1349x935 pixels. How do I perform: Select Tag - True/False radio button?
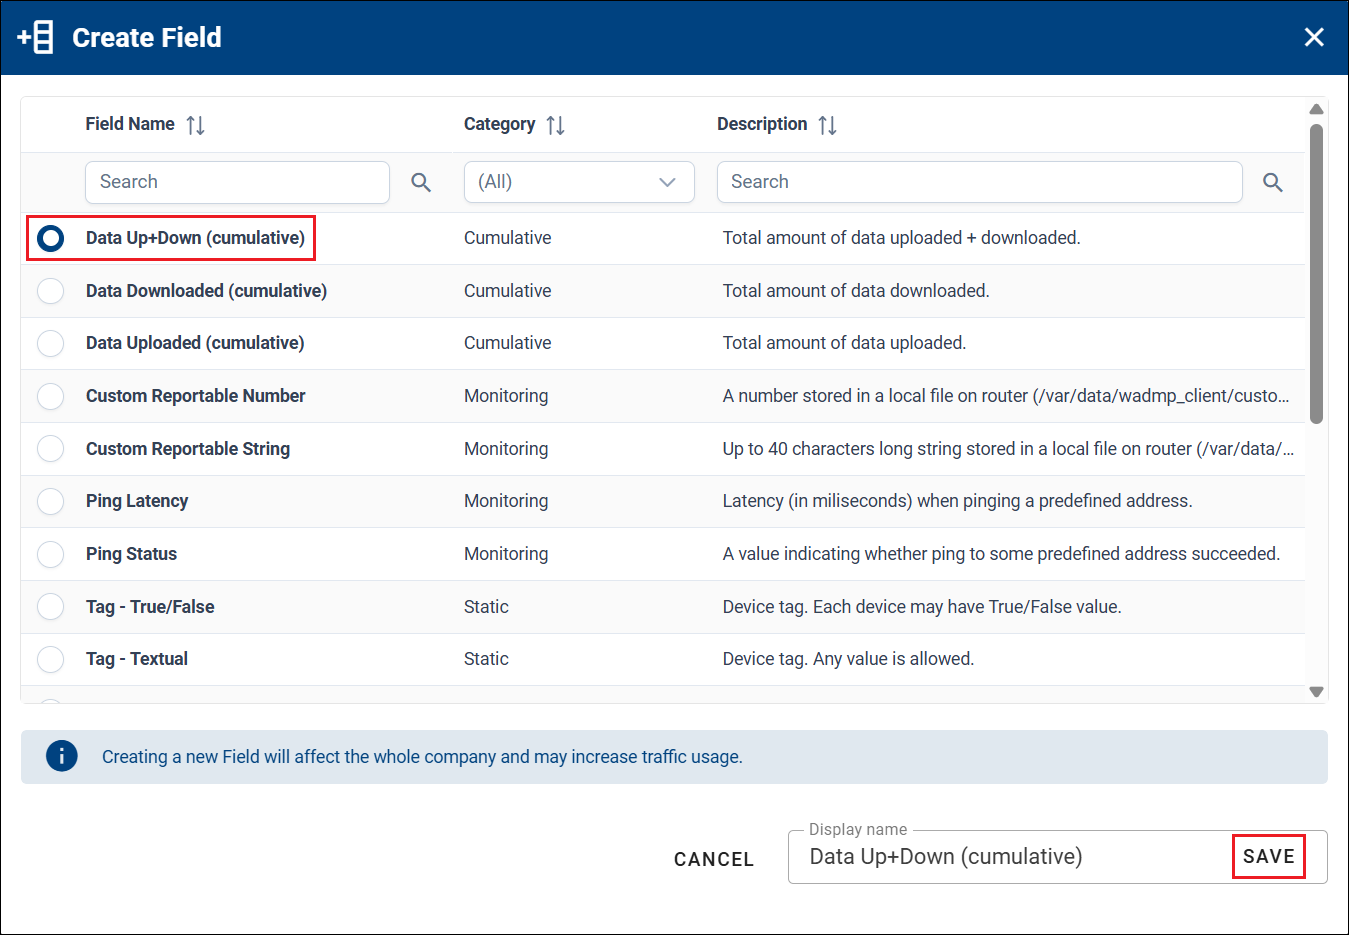(x=50, y=607)
